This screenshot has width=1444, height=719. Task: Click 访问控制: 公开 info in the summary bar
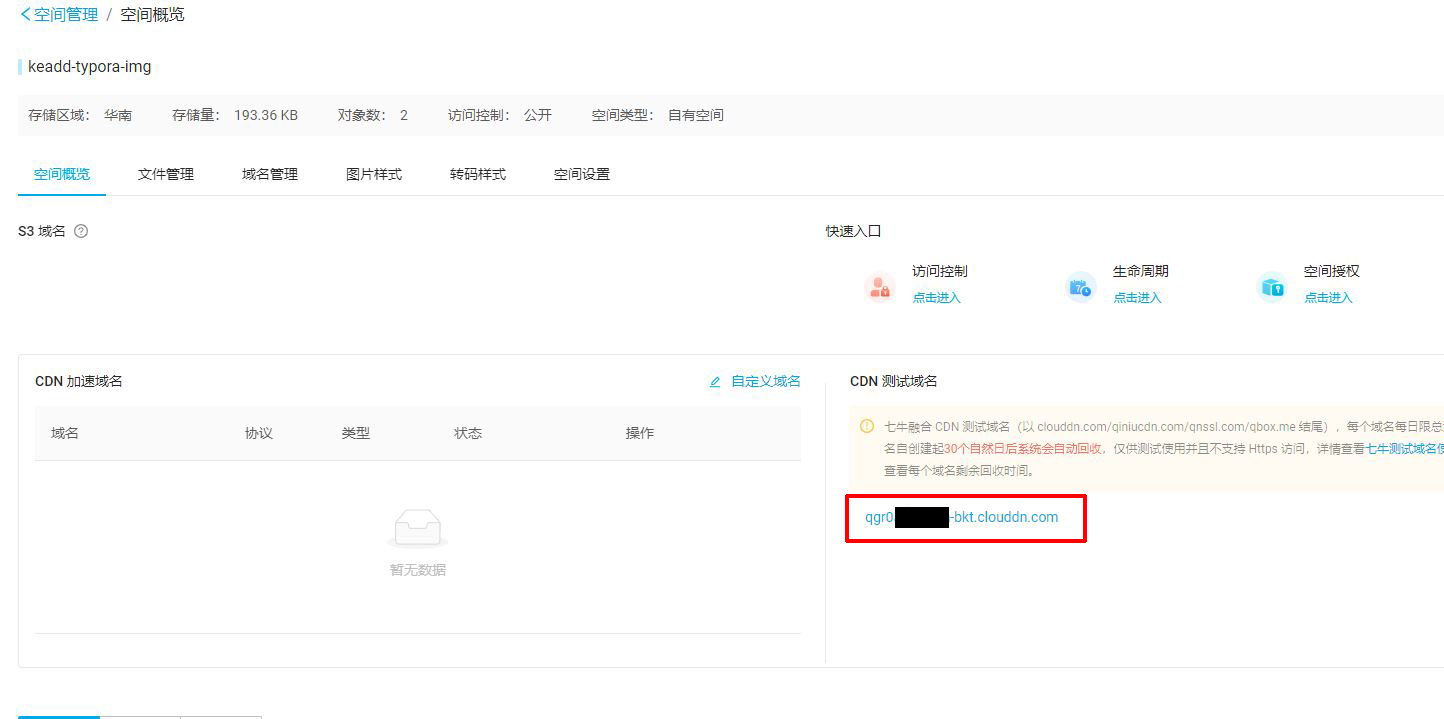click(500, 115)
